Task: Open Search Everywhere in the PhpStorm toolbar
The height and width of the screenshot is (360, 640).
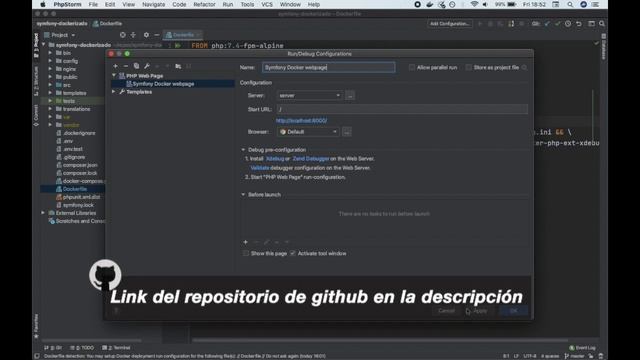Action: (x=602, y=24)
